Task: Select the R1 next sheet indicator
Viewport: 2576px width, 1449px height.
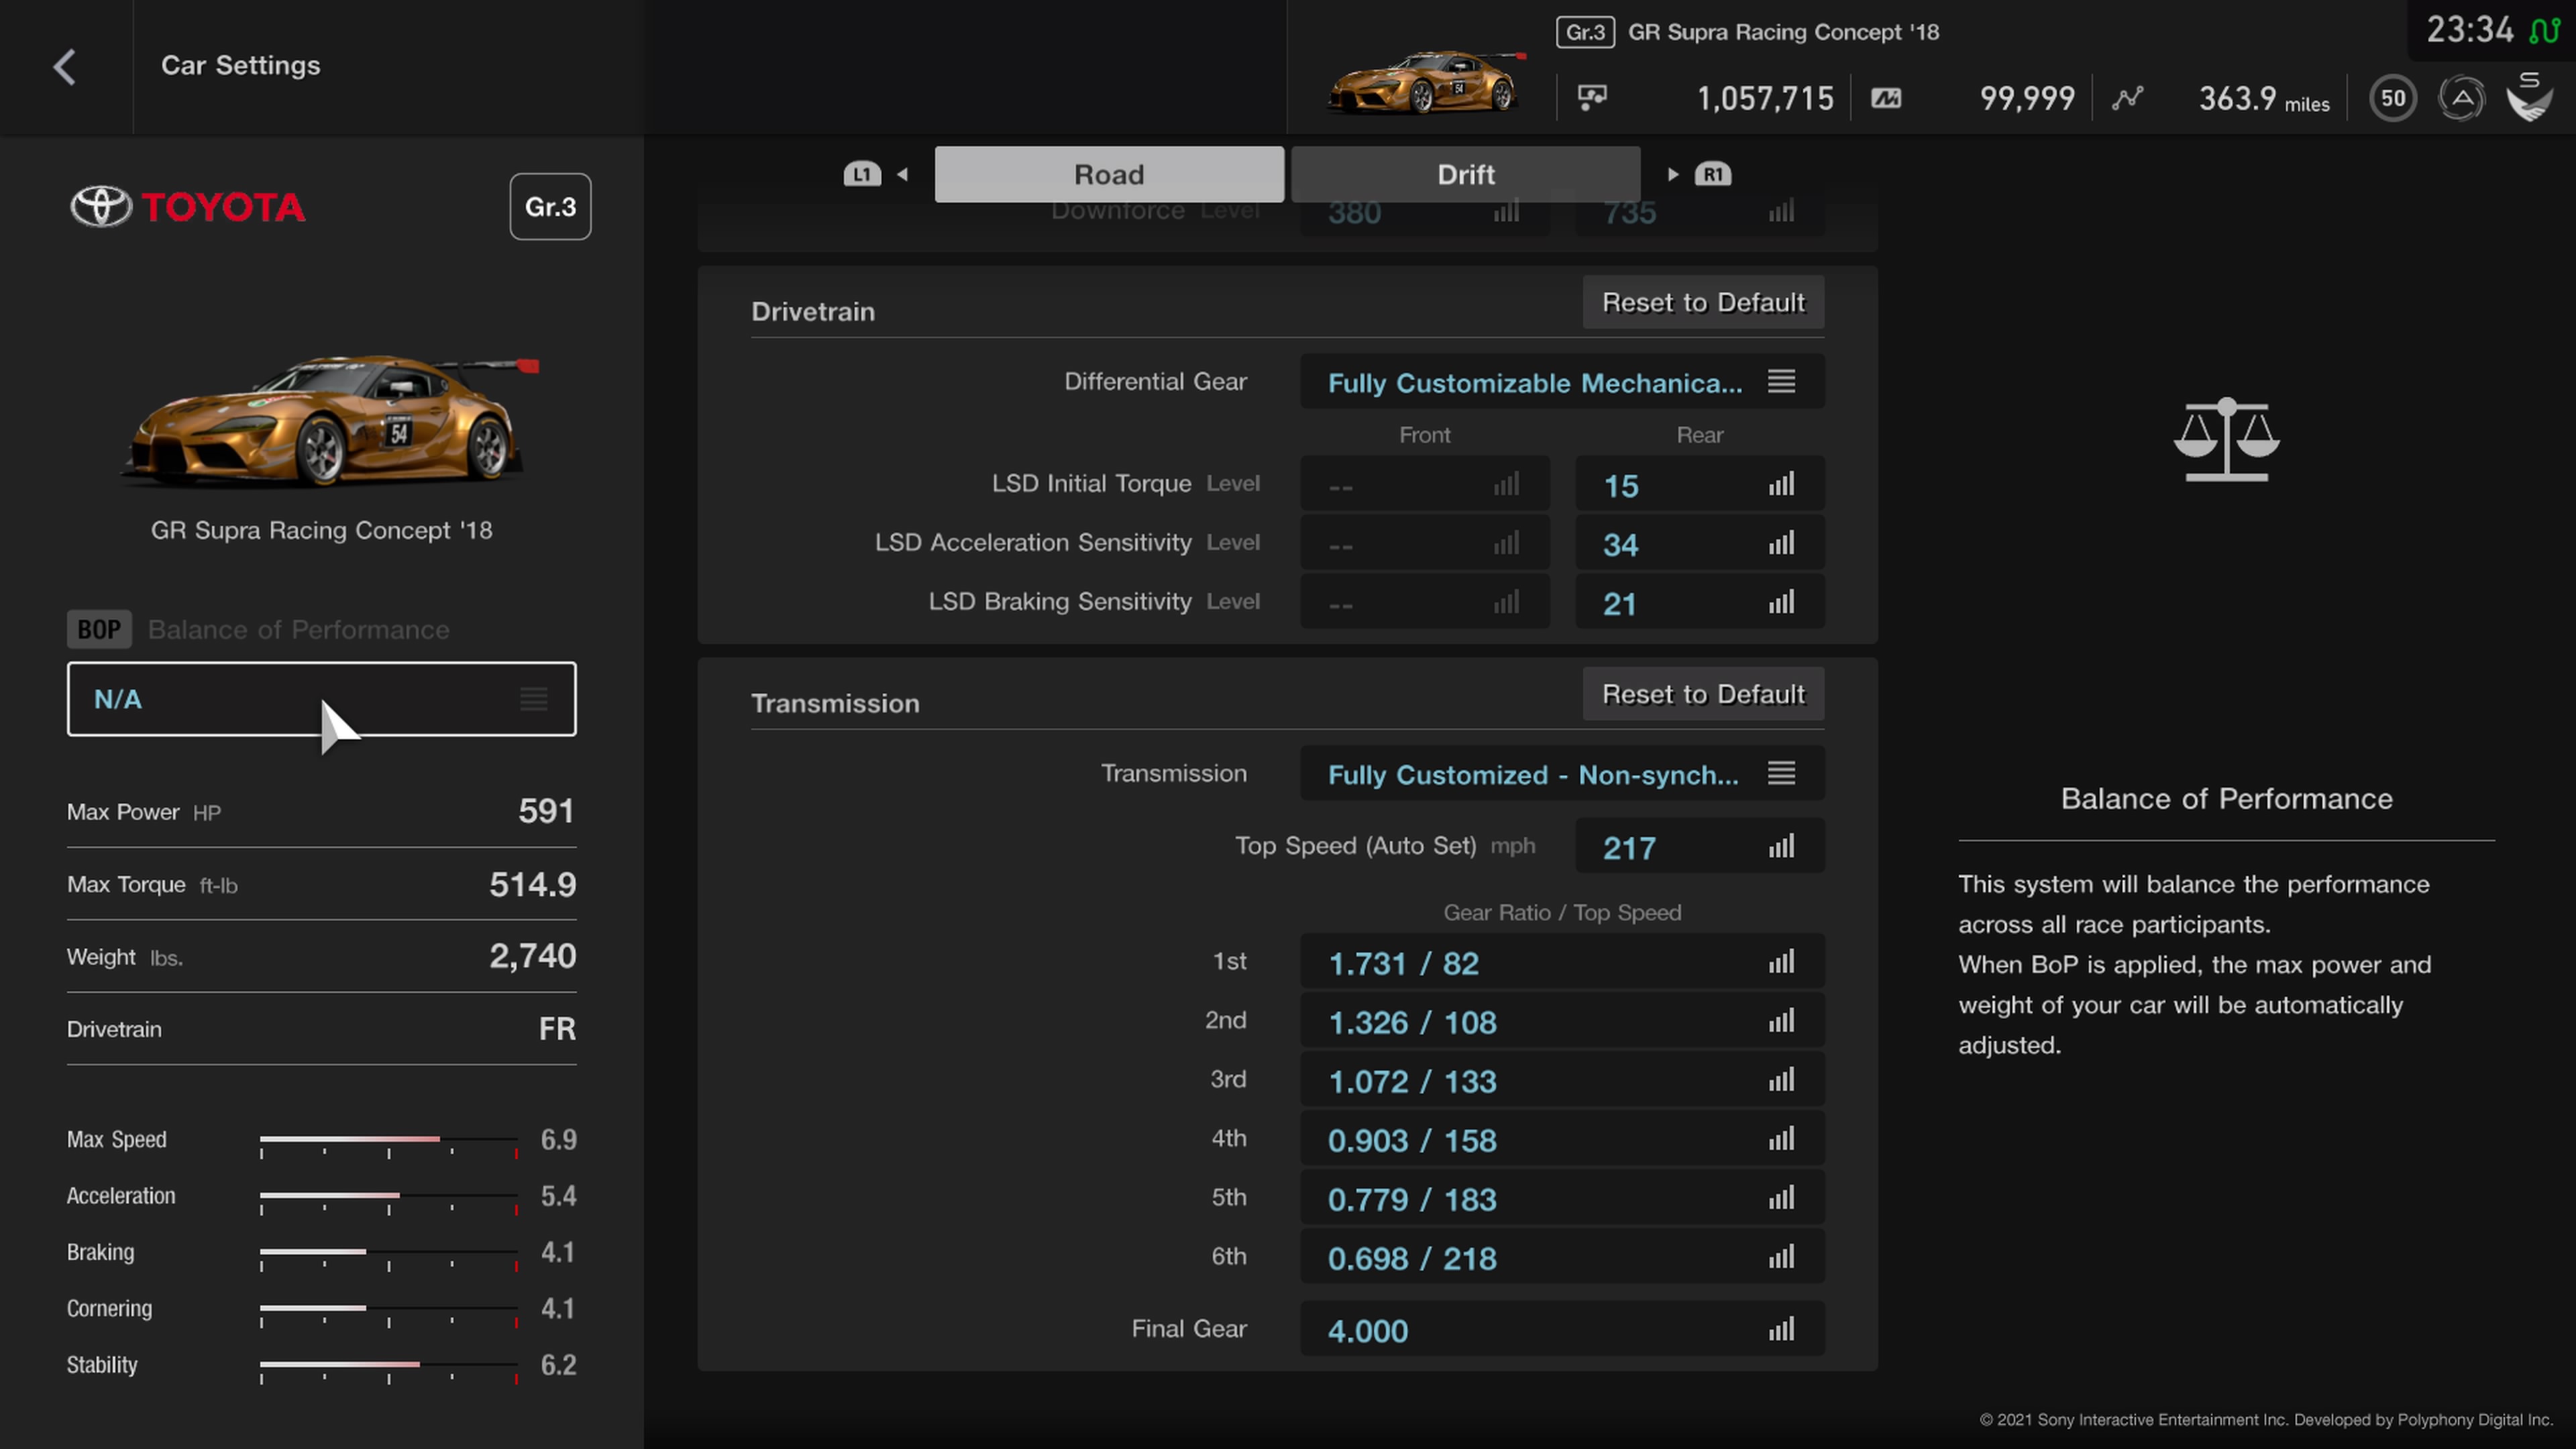Action: (1713, 174)
